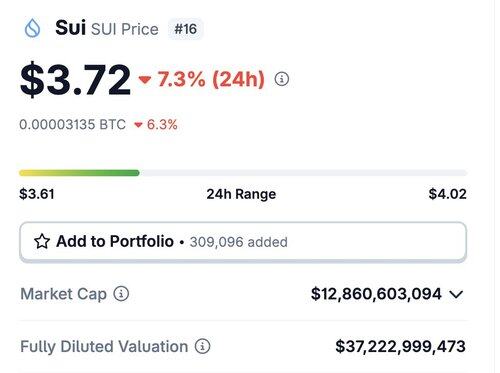
Task: Click the $37,222,999,473 valuation figure
Action: point(400,346)
